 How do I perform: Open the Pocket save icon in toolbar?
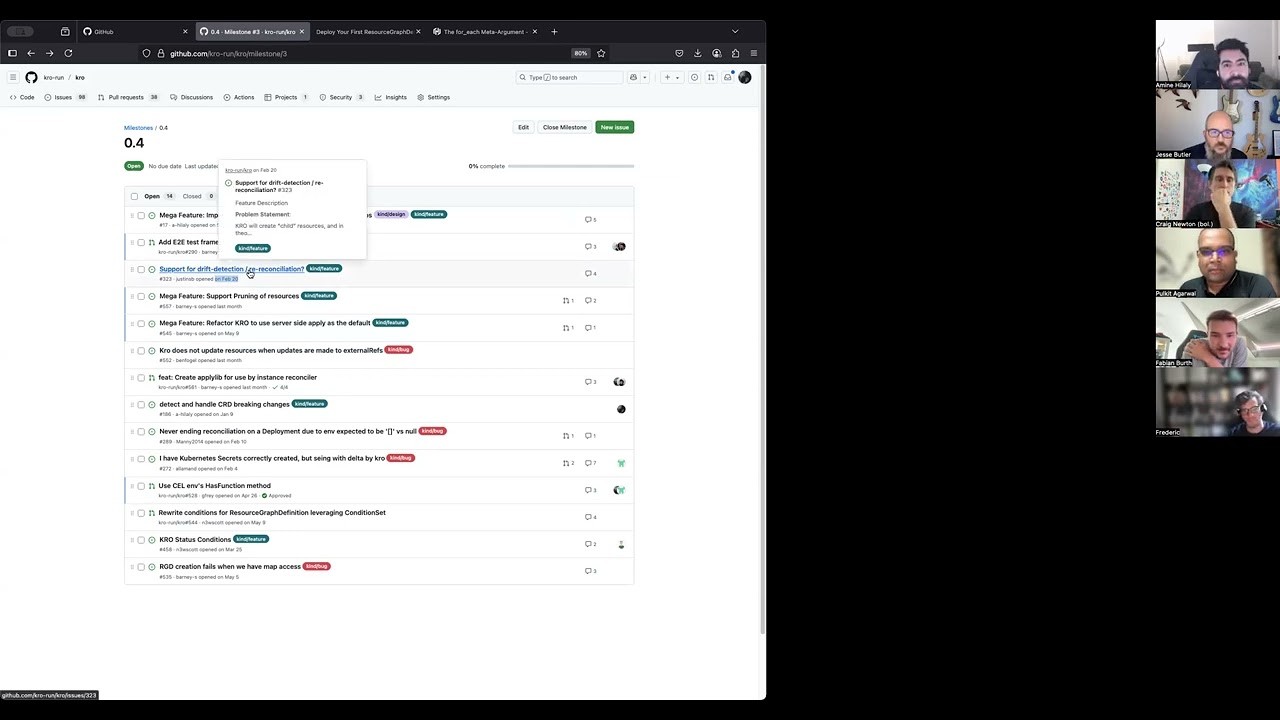(679, 53)
